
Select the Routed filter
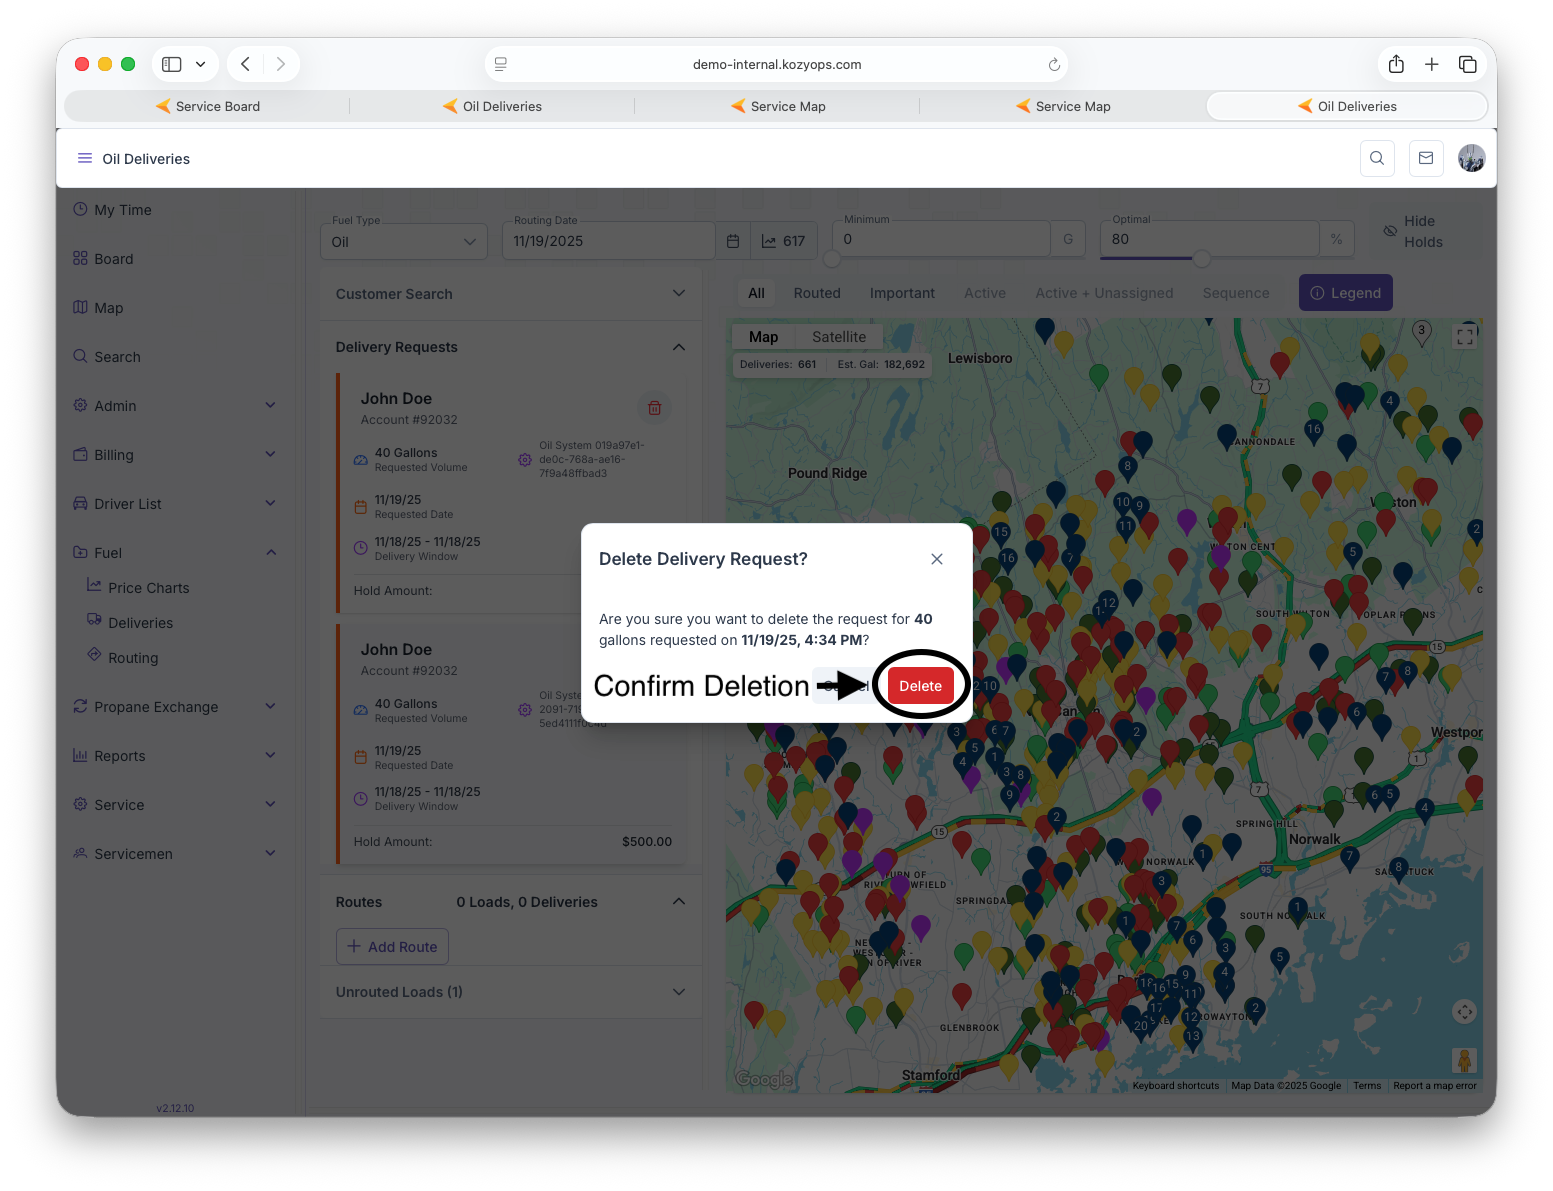(x=817, y=293)
